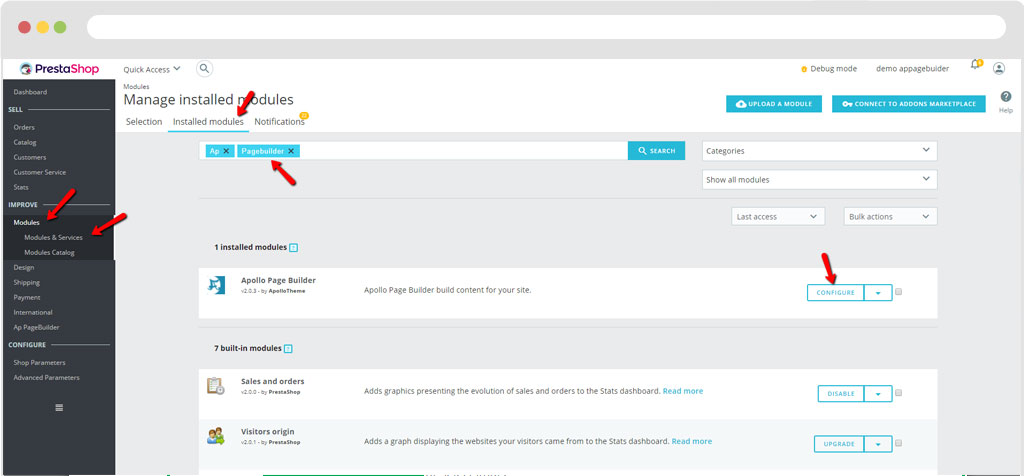Click Configure for Apollo Page Builder

835,293
